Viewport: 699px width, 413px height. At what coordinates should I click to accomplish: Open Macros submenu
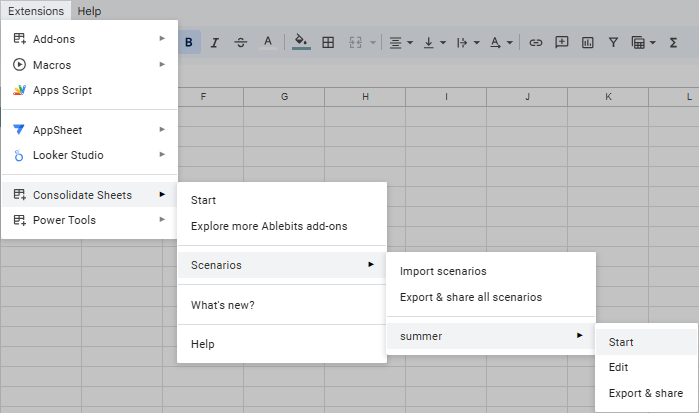pos(89,65)
